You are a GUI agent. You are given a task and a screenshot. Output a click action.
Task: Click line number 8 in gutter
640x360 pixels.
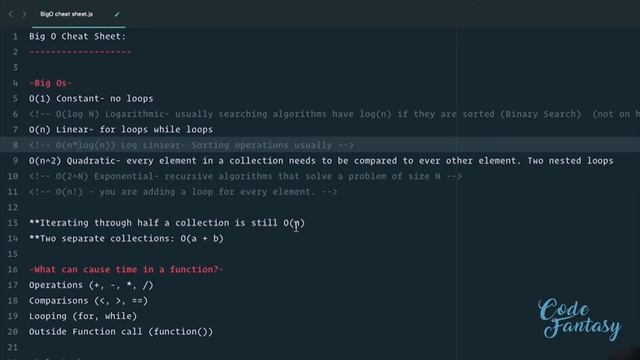pyautogui.click(x=15, y=145)
